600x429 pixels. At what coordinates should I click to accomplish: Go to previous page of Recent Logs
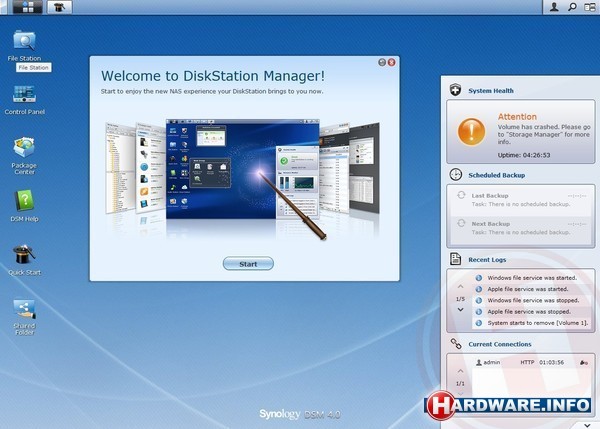460,287
